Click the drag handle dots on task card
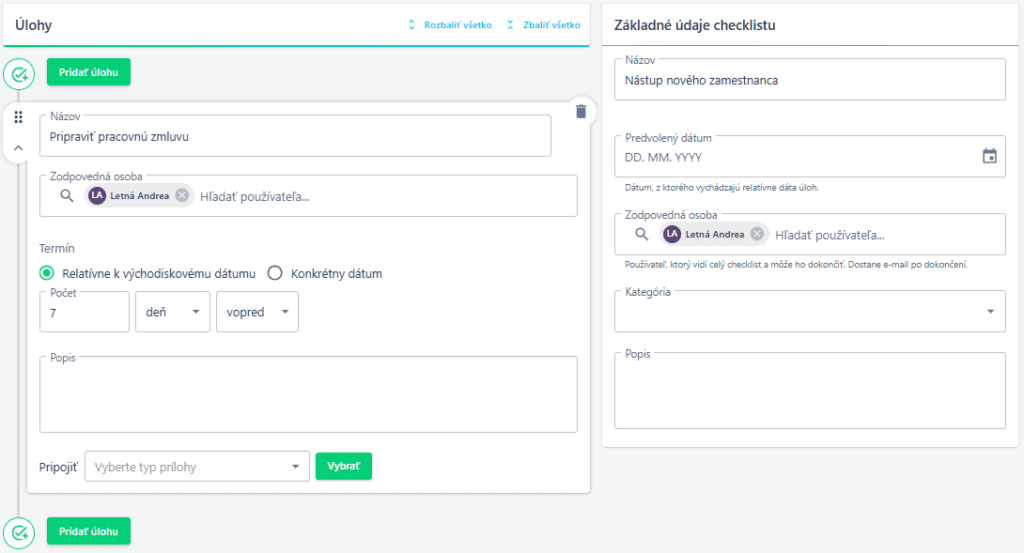This screenshot has height=553, width=1024. click(18, 118)
